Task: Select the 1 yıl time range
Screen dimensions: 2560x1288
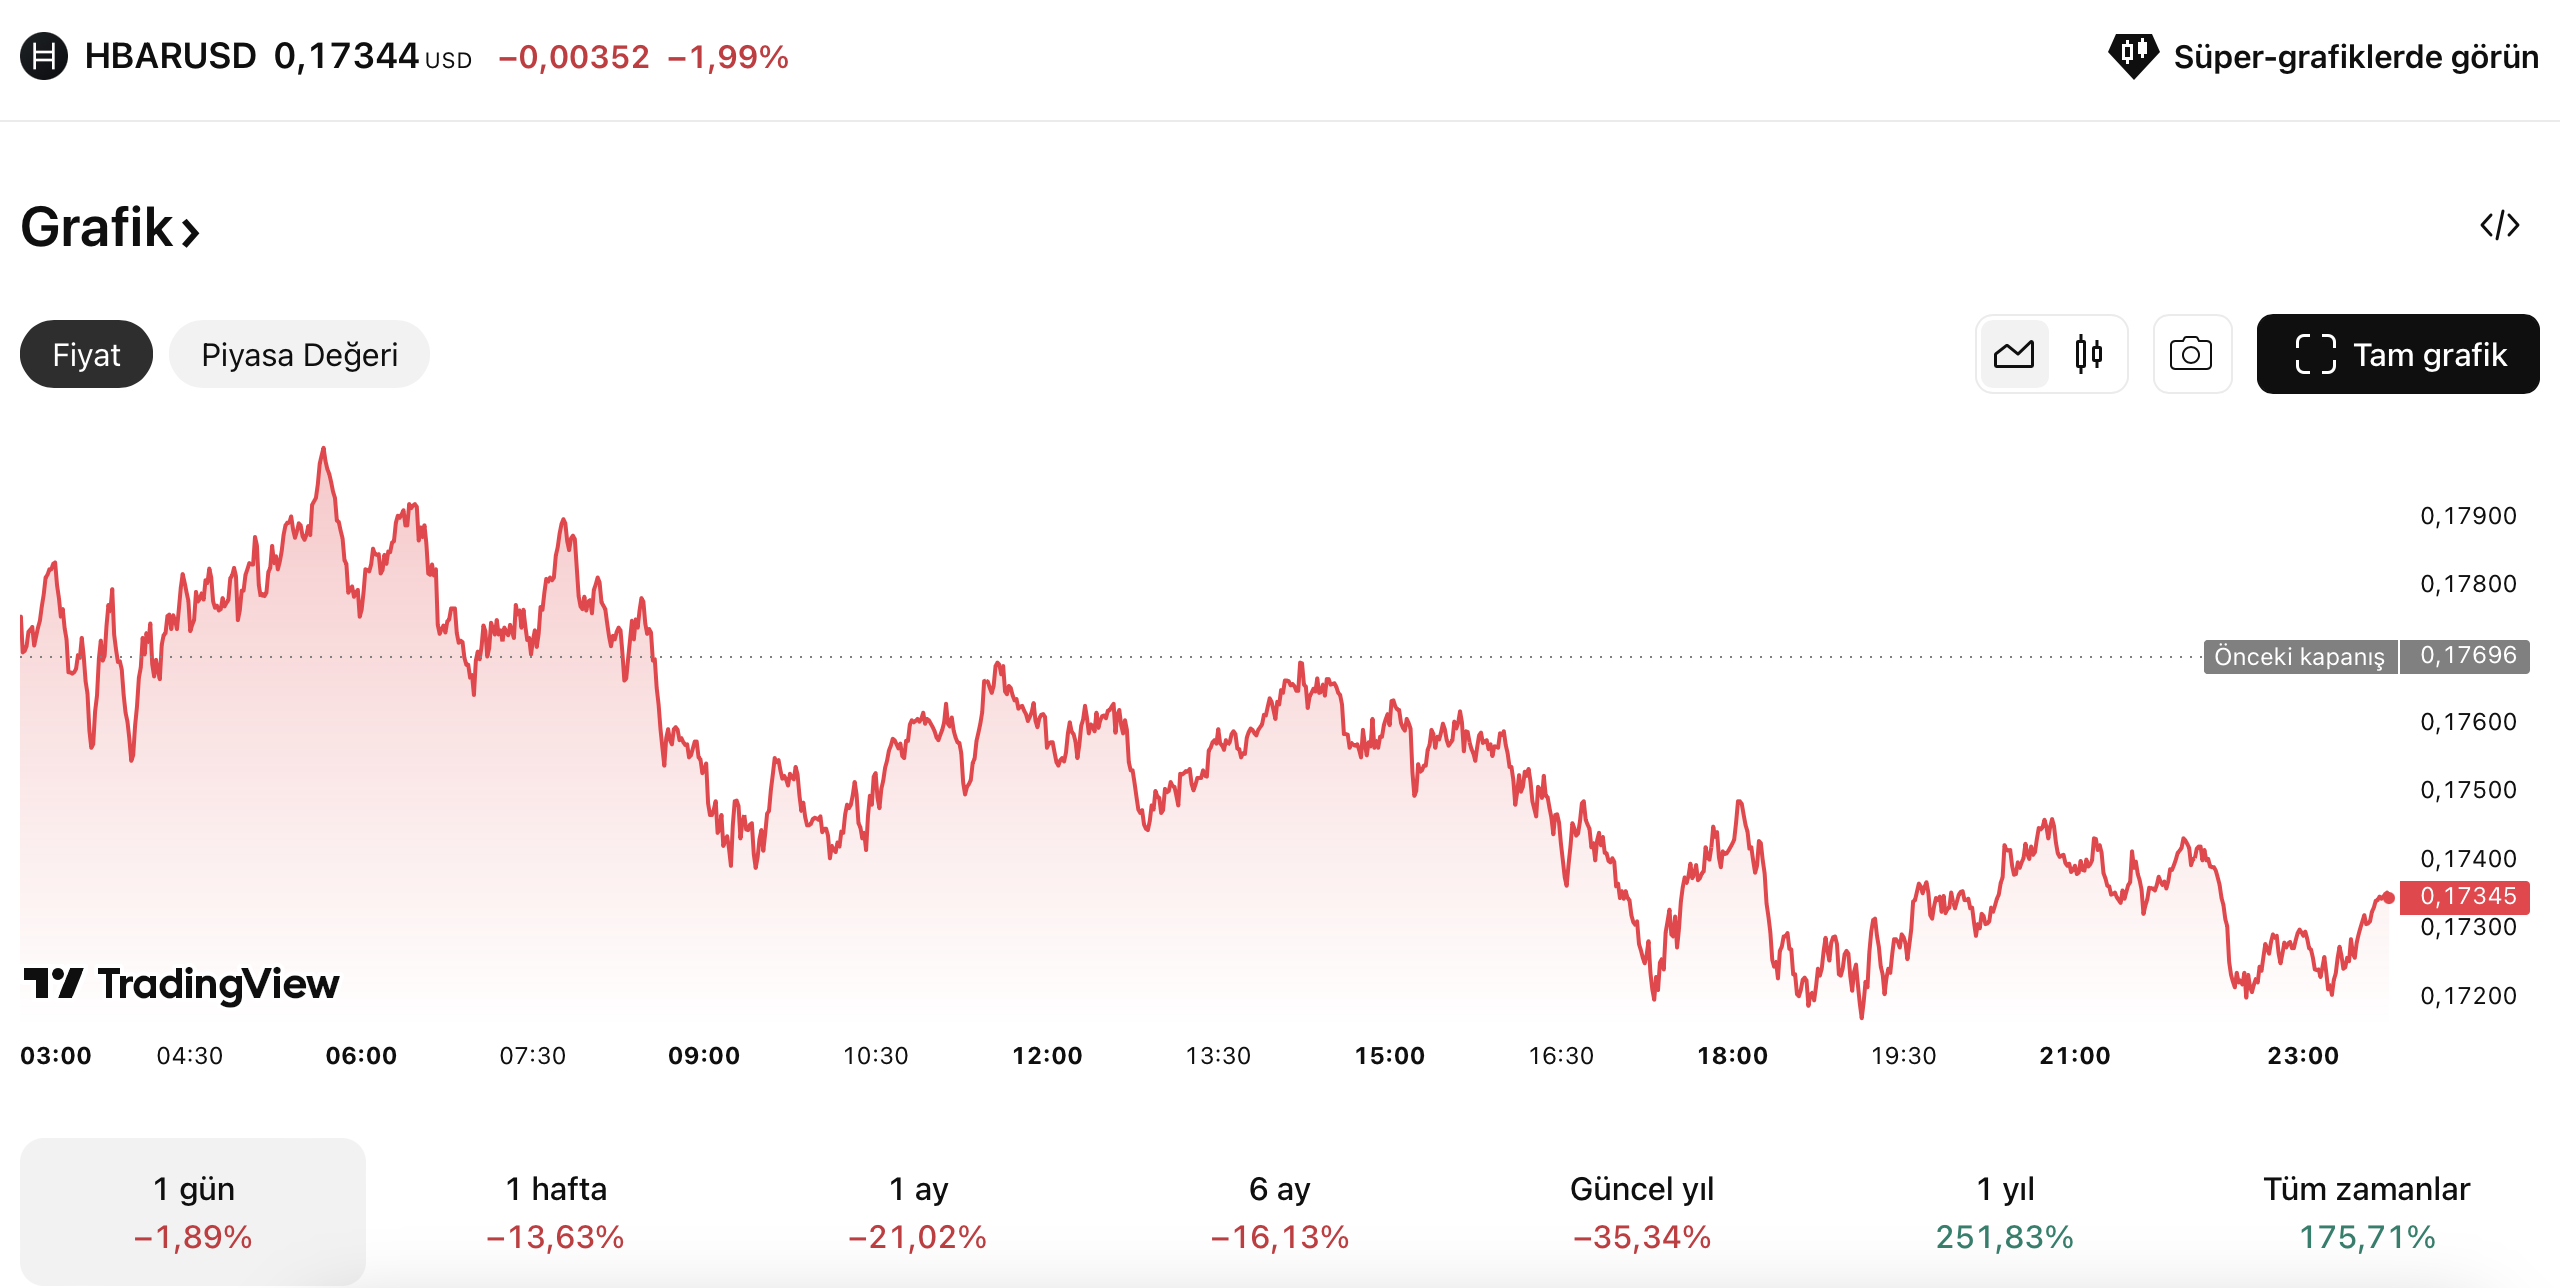Action: click(2004, 1211)
